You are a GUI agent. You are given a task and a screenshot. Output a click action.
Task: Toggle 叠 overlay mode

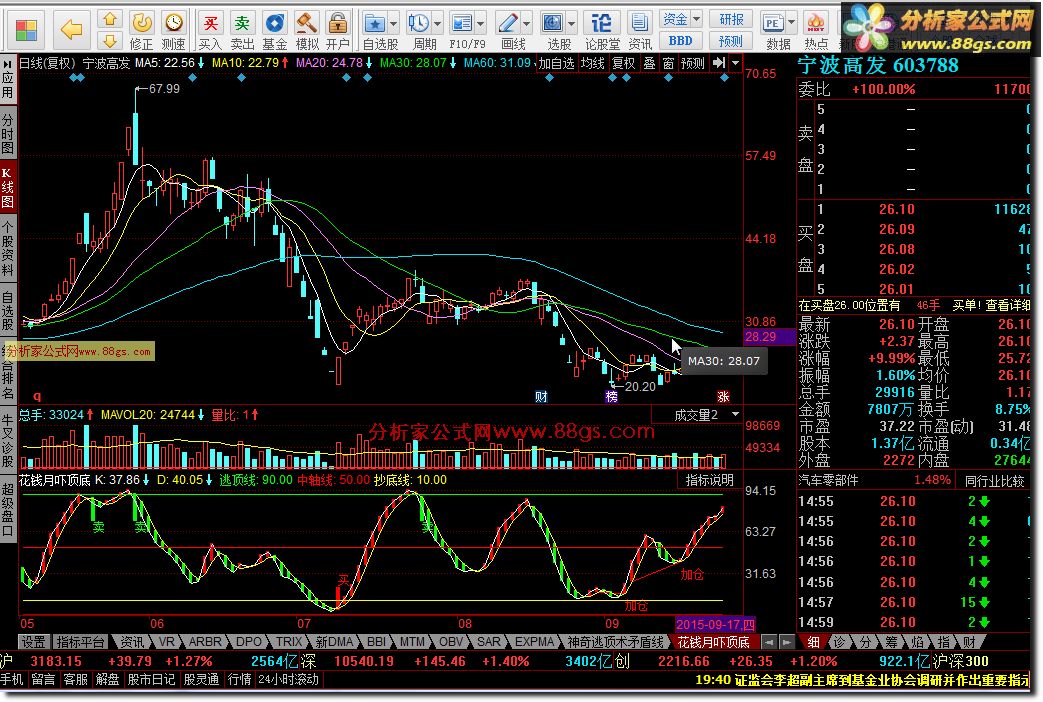649,63
